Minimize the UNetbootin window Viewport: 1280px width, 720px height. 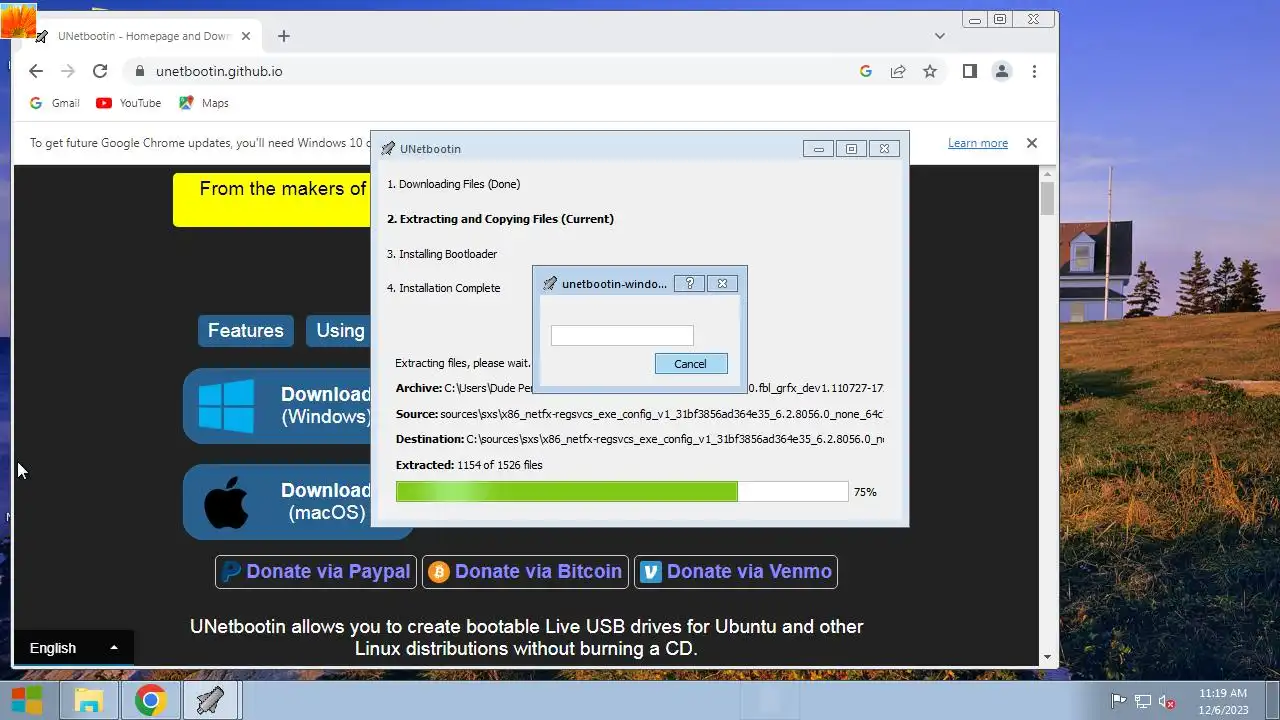pyautogui.click(x=818, y=149)
